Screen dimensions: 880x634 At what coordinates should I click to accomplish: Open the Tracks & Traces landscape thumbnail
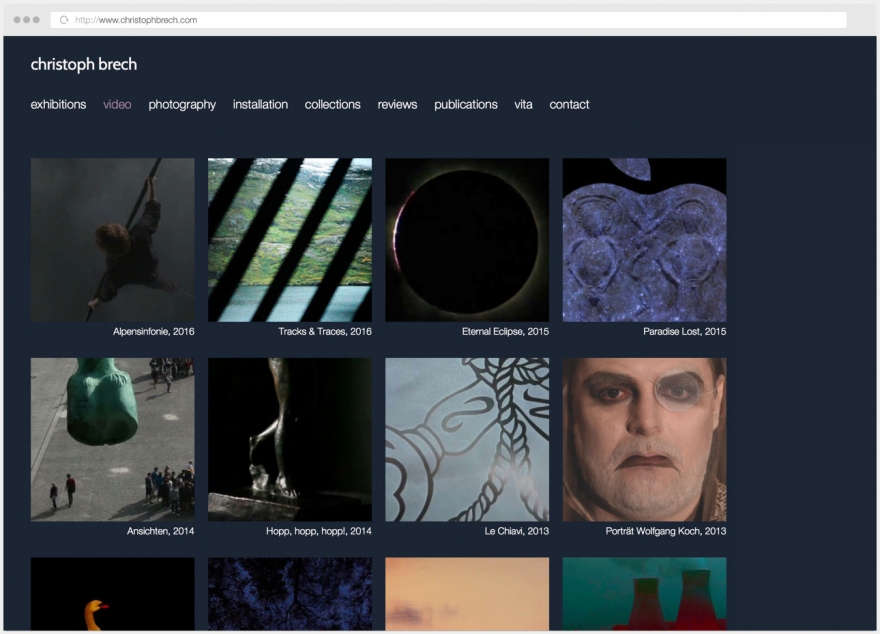[290, 240]
